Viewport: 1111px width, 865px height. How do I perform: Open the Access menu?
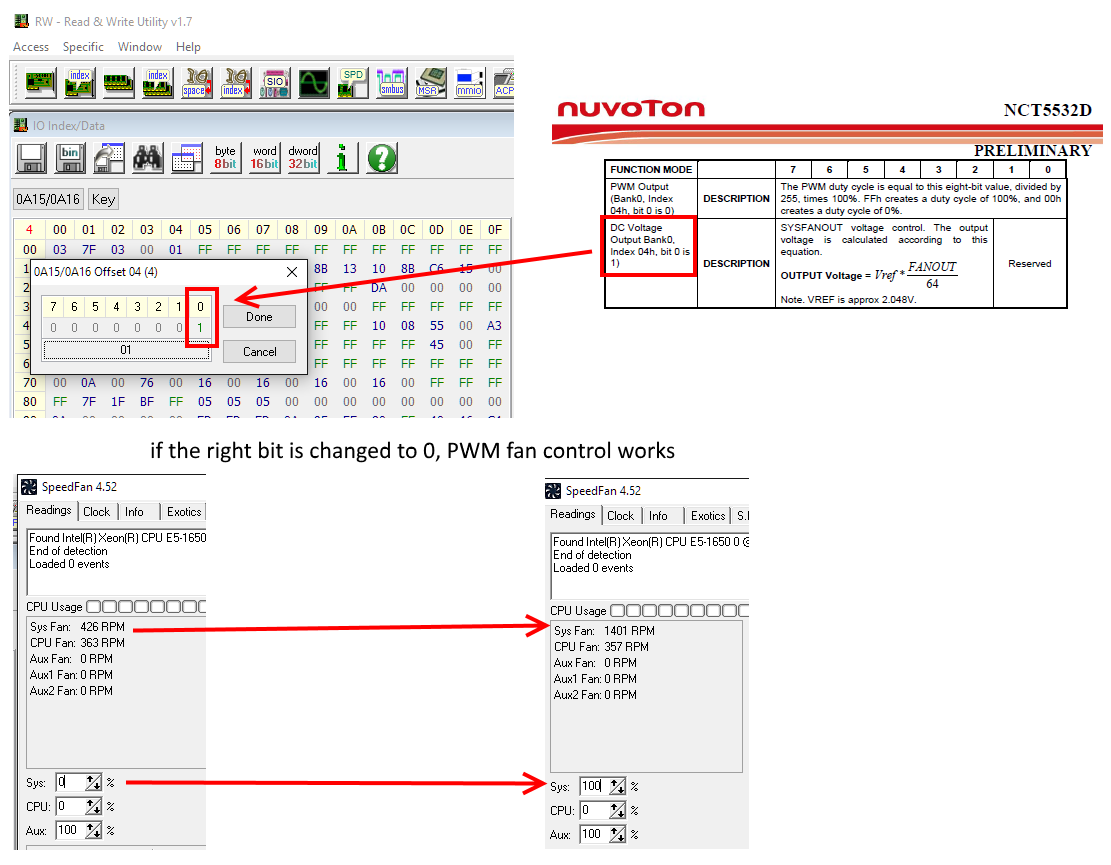click(x=31, y=47)
